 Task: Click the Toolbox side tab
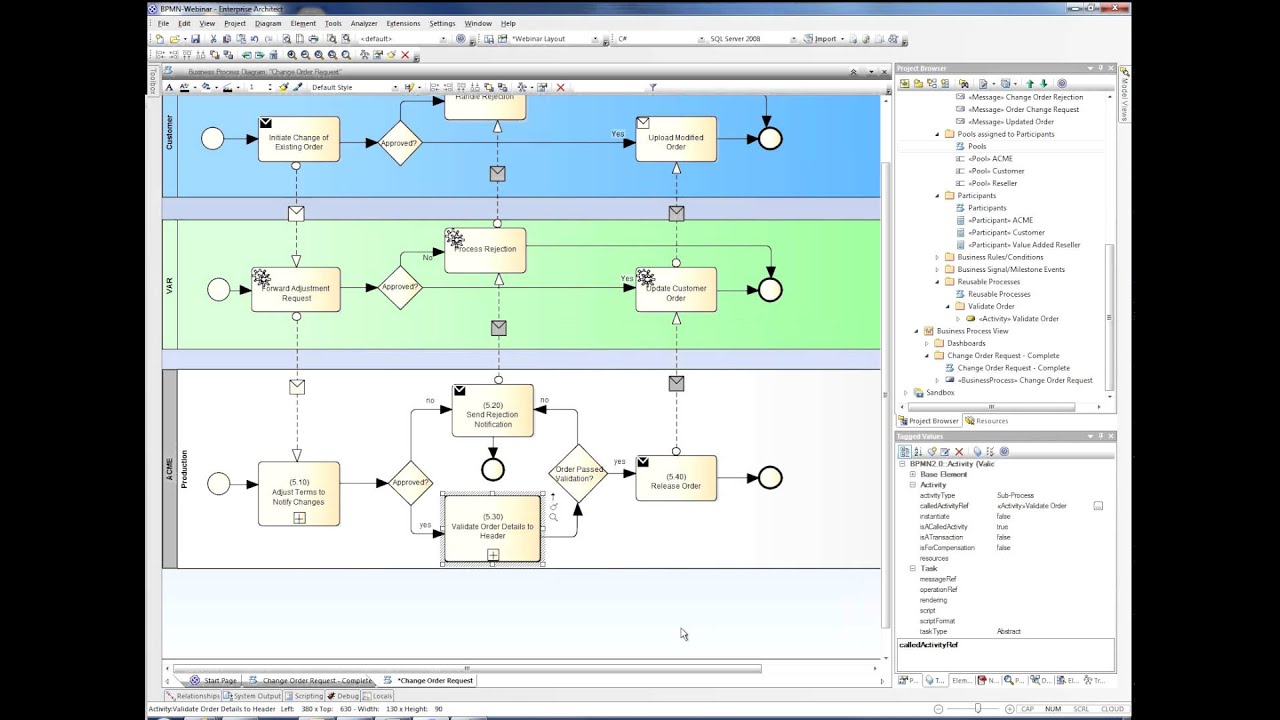pos(154,81)
